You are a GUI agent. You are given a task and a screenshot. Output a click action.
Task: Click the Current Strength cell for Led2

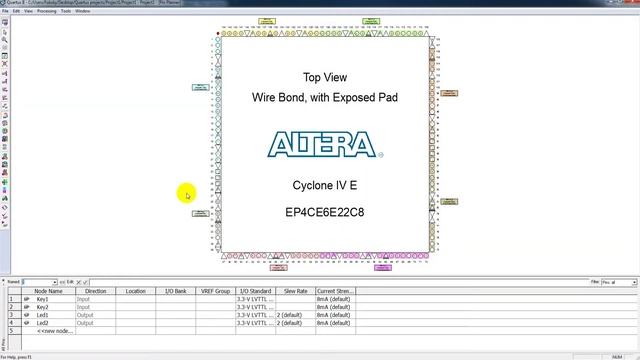[336, 323]
